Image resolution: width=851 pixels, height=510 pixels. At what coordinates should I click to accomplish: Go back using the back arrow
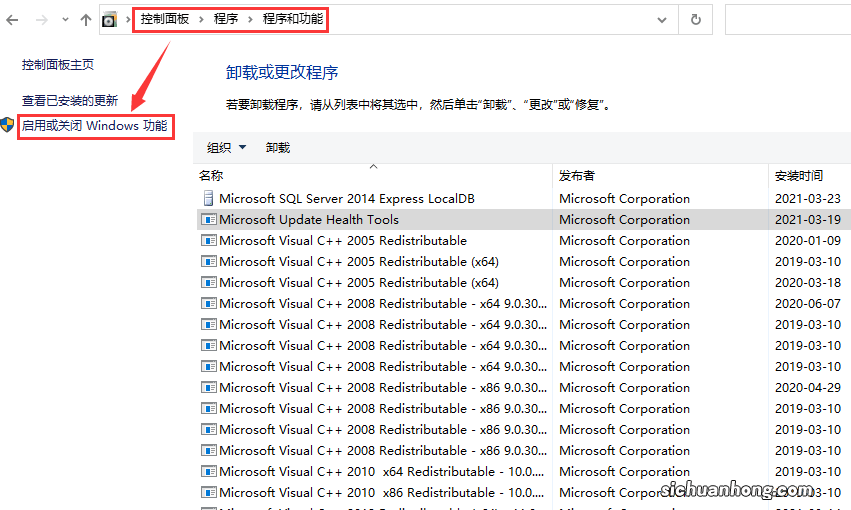click(12, 20)
